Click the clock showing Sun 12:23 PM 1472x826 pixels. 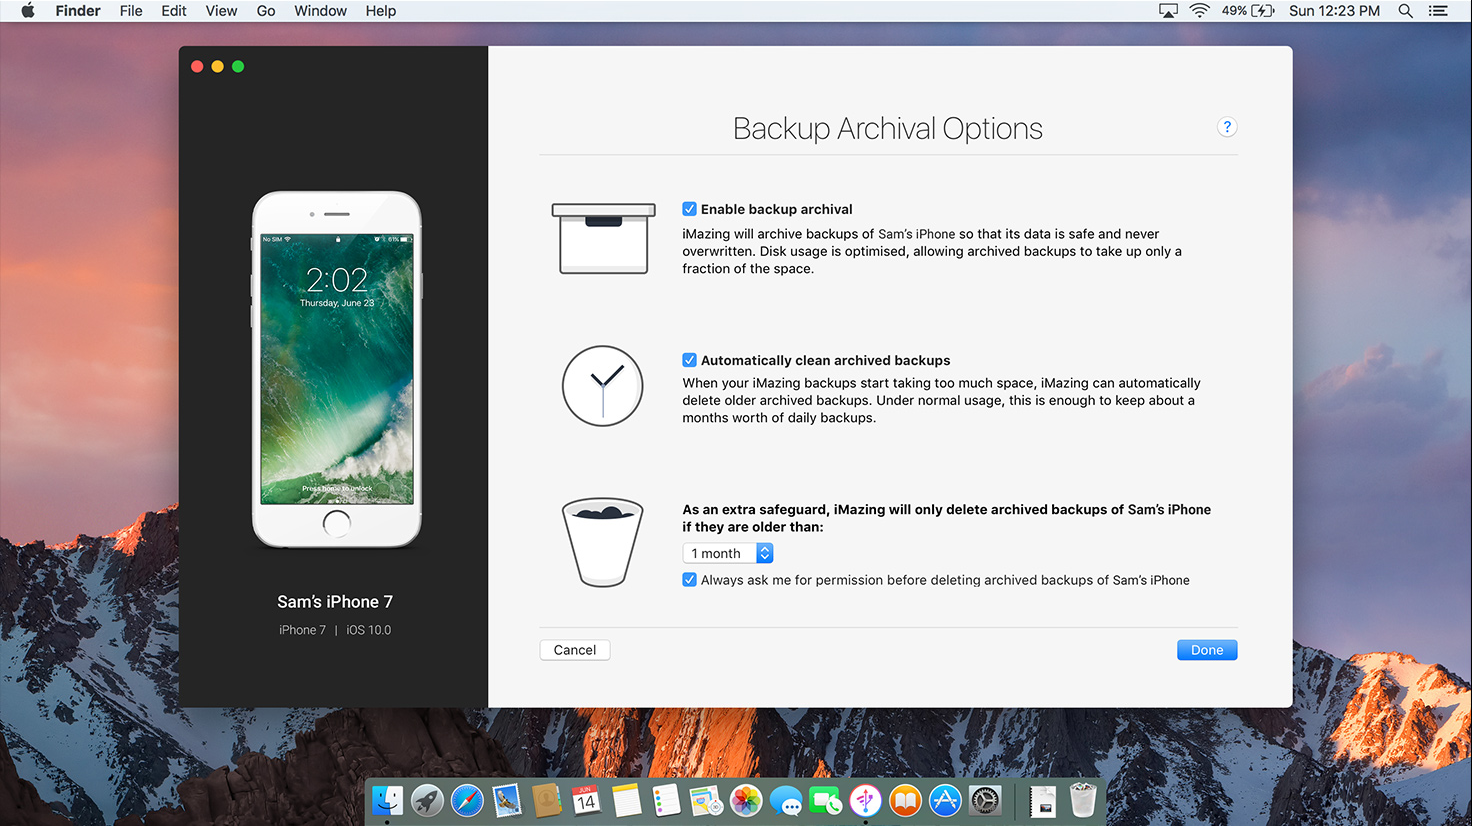[1334, 11]
